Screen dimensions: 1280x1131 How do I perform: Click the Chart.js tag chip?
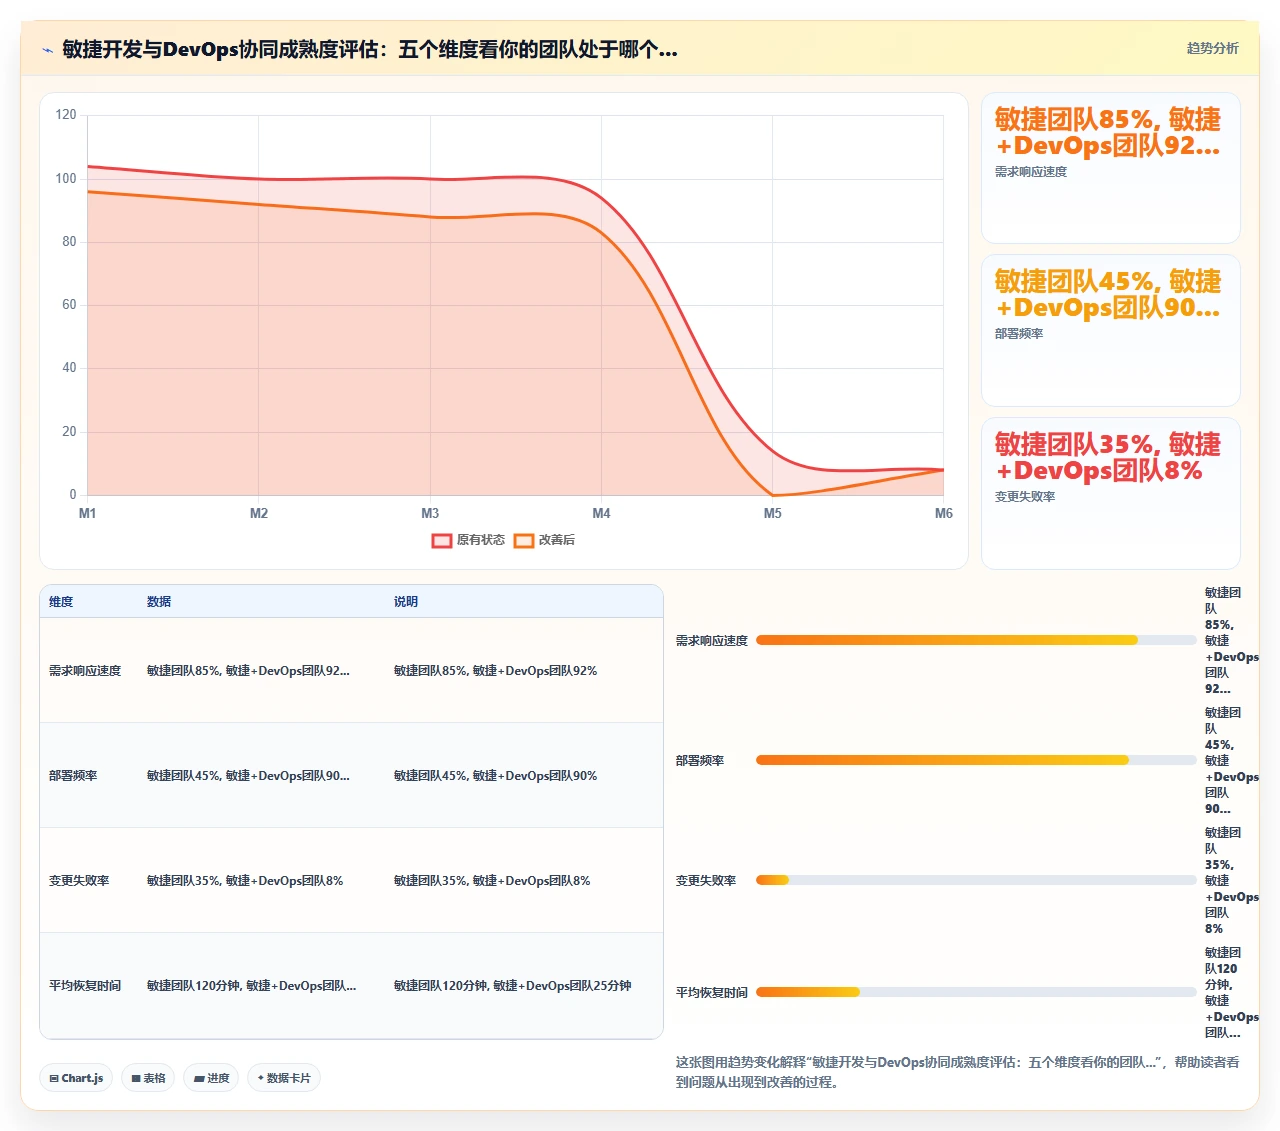point(76,1078)
